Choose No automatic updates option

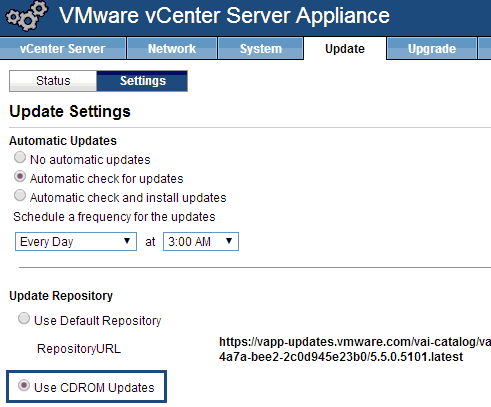click(x=20, y=157)
